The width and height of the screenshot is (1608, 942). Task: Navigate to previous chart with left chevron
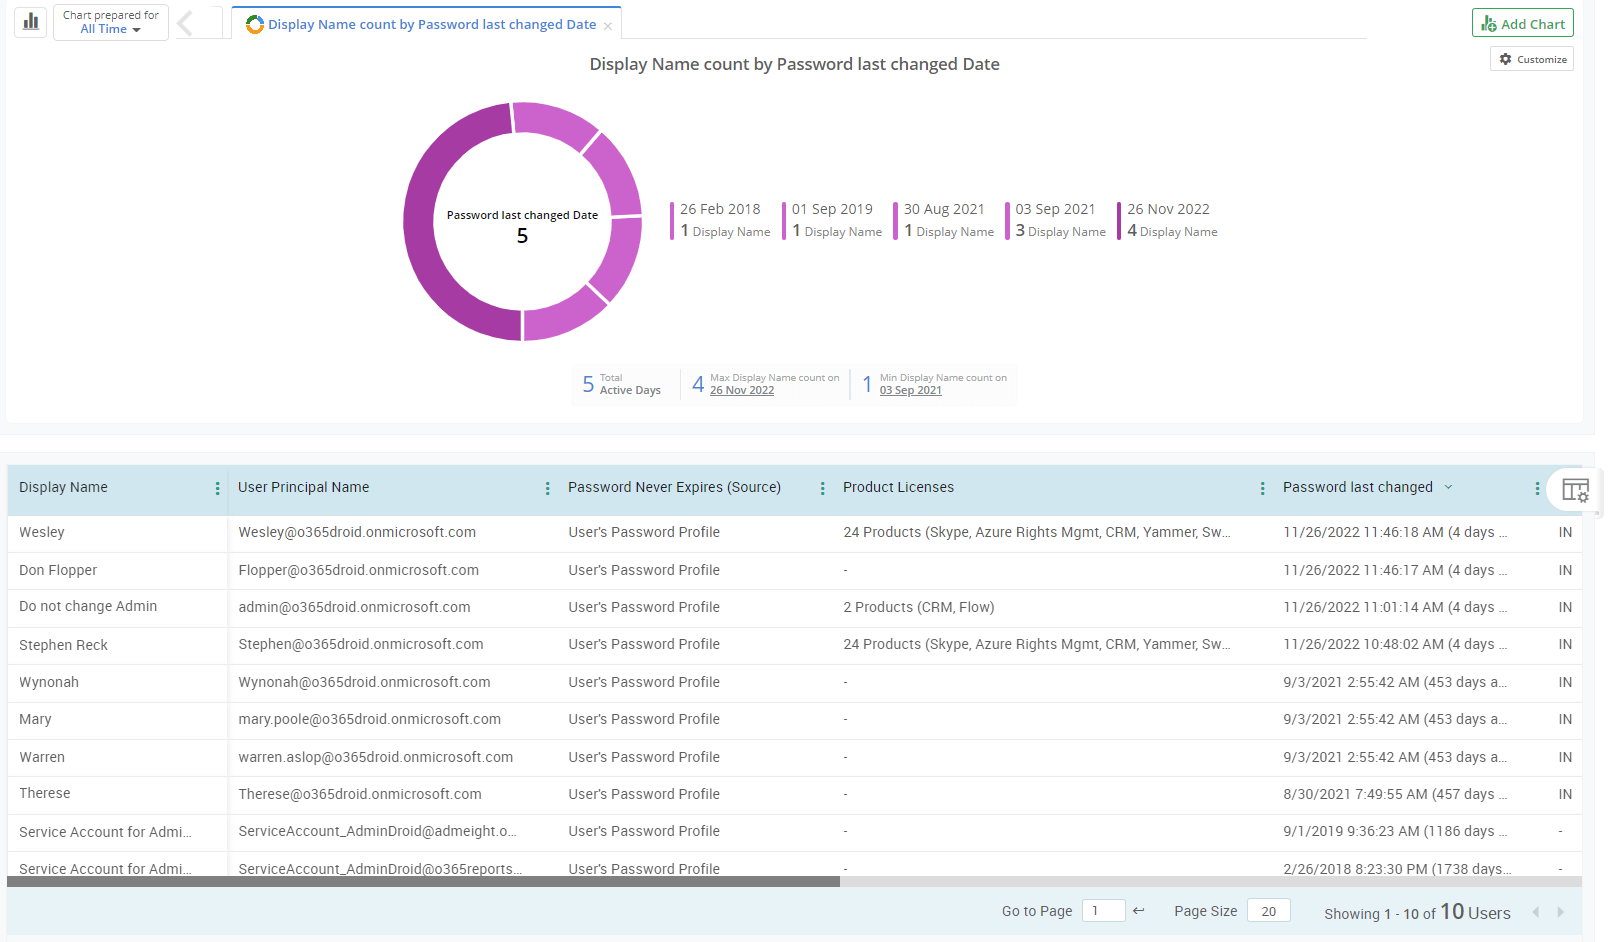pos(186,23)
